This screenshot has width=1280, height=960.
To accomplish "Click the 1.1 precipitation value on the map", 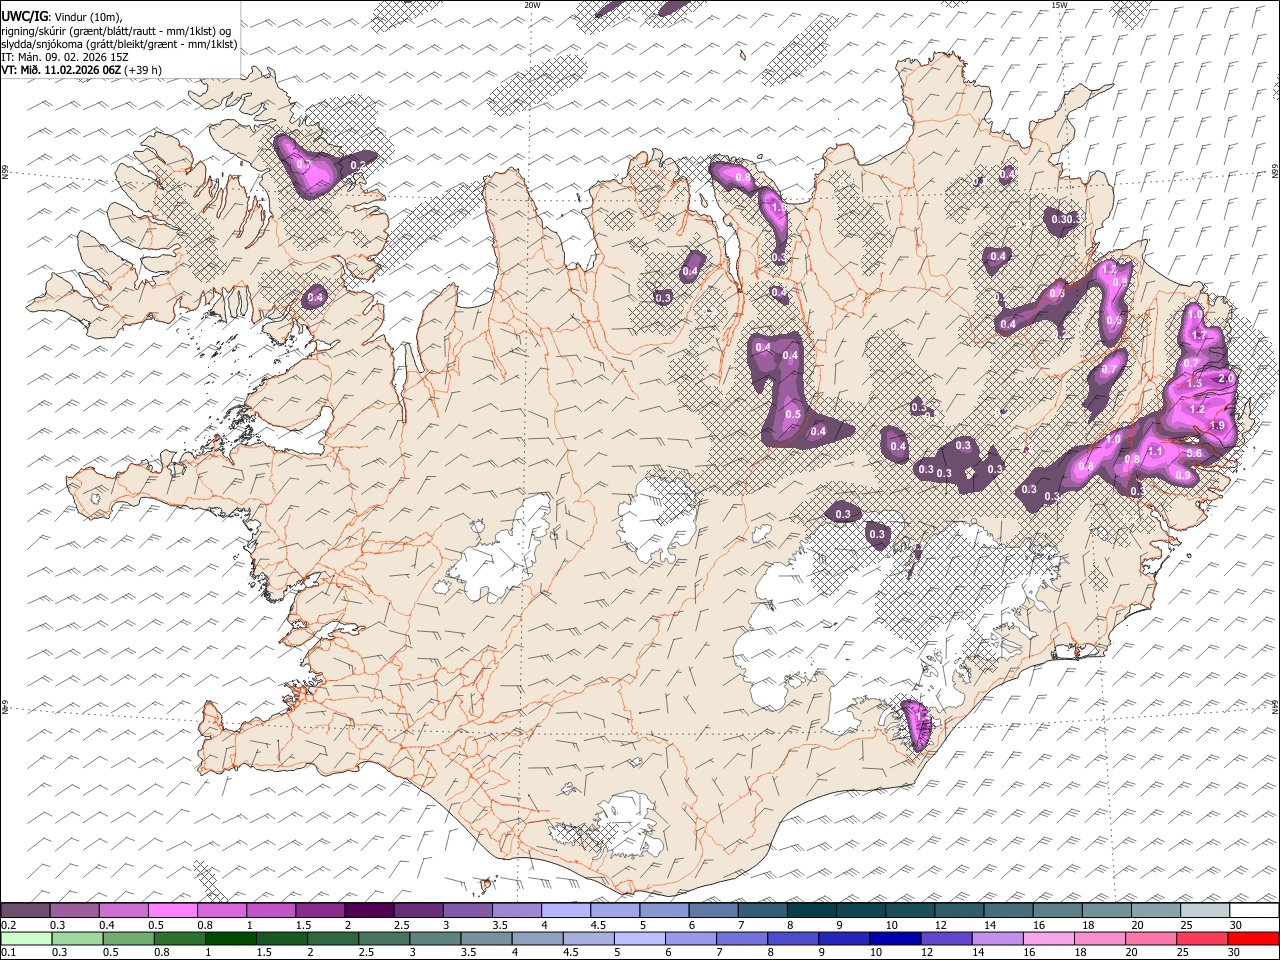I will [1154, 452].
